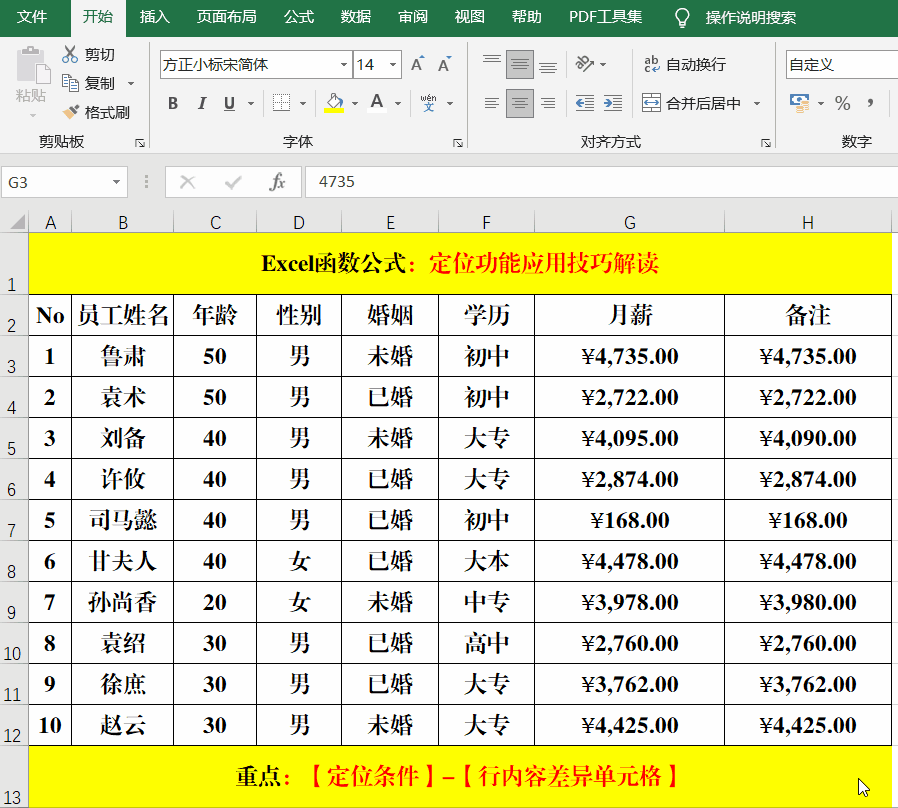898x808 pixels.
Task: Click Merge and Center (合并后居中)
Action: point(691,103)
